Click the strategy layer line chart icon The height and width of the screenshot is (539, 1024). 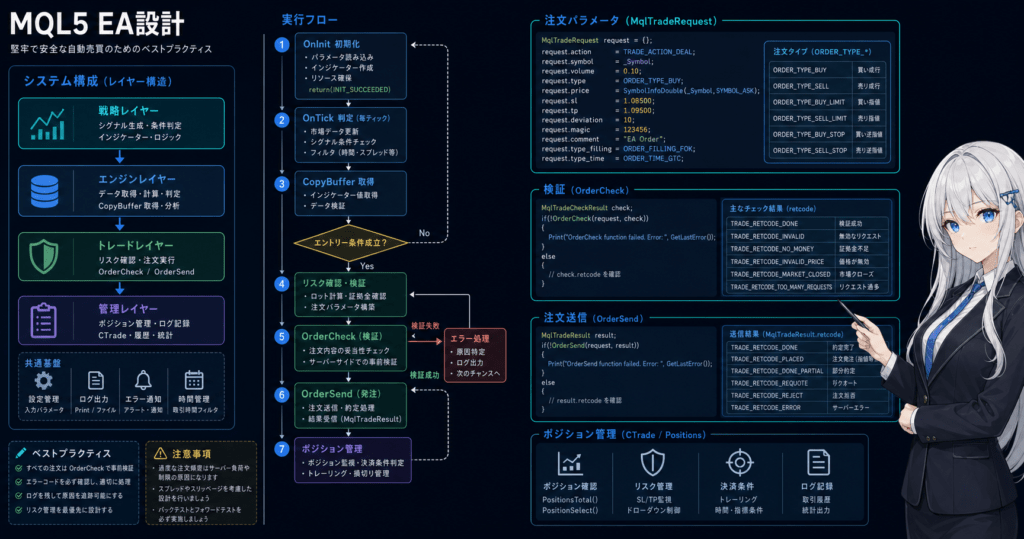[48, 124]
